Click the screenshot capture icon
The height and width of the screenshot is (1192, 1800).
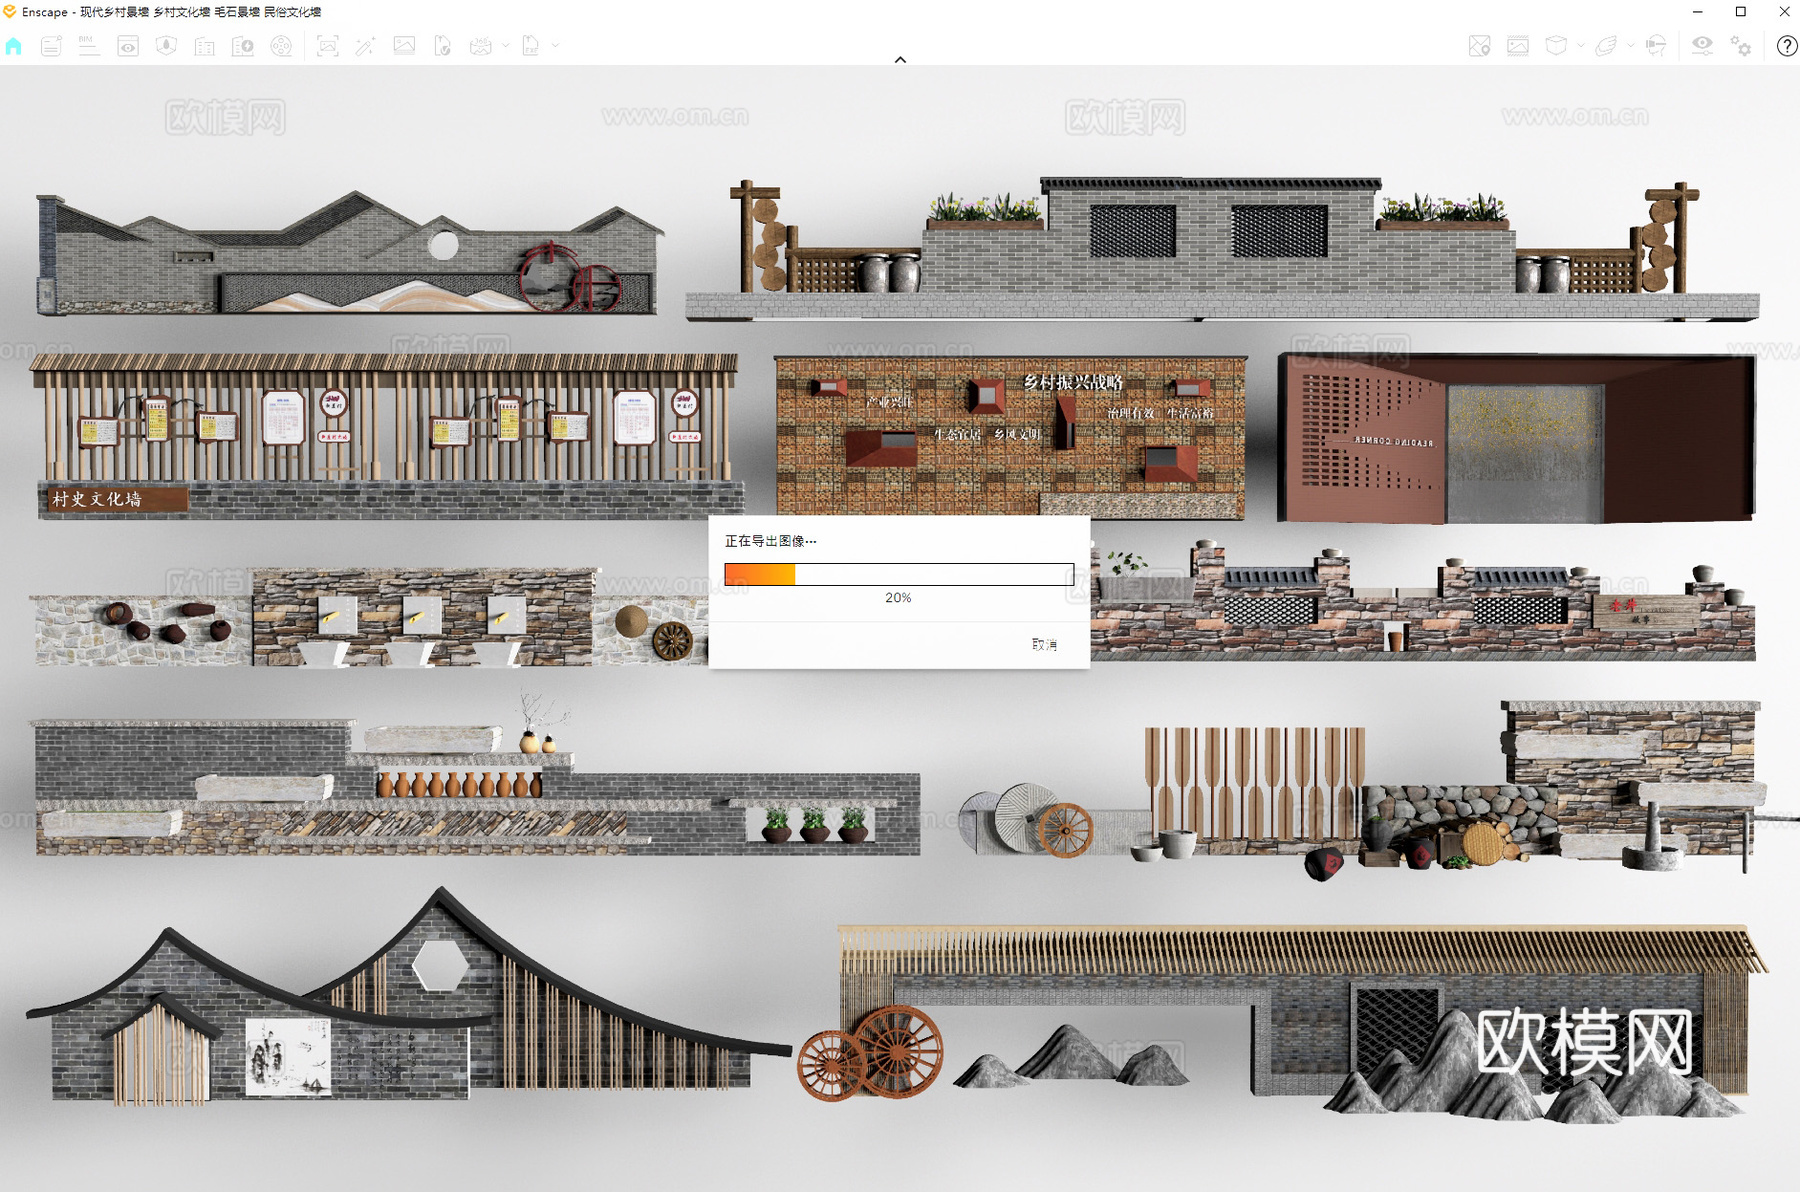pyautogui.click(x=327, y=46)
